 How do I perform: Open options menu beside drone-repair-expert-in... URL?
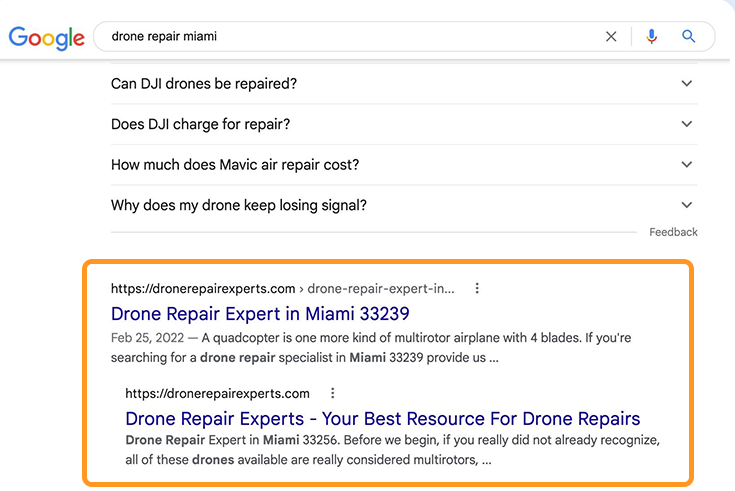tap(477, 288)
